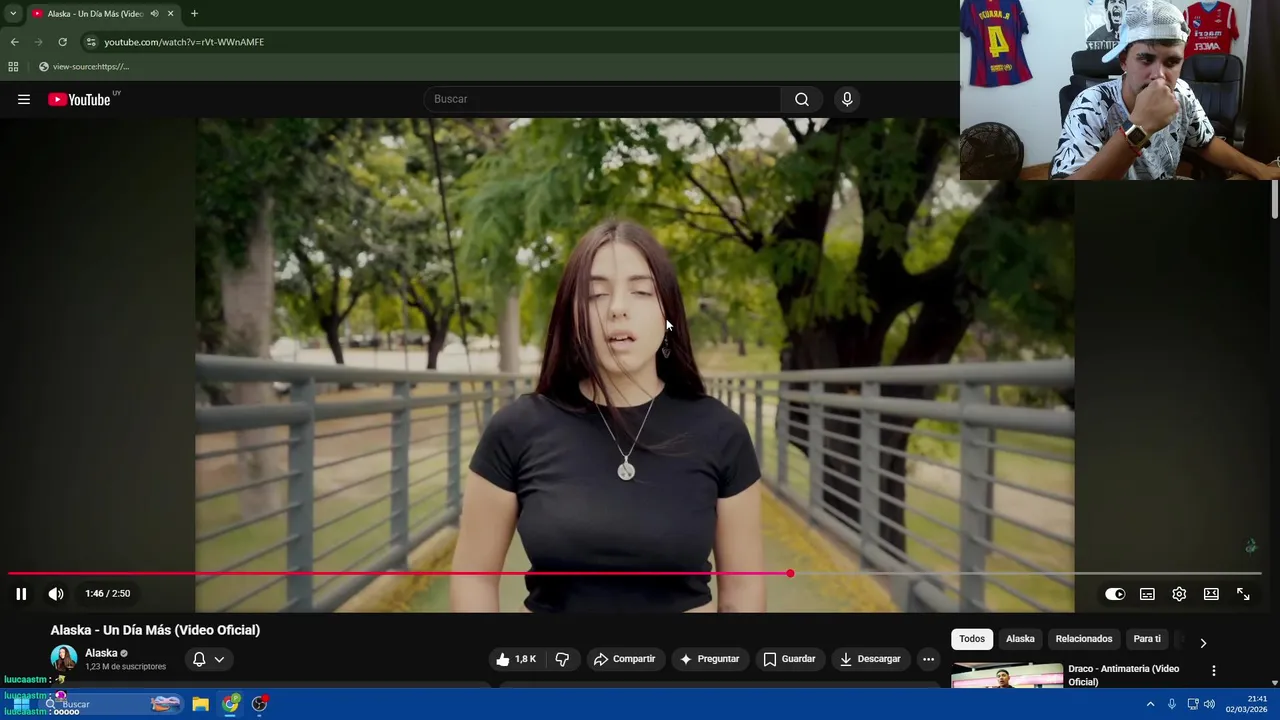
Task: Go back in browser history
Action: 14,42
